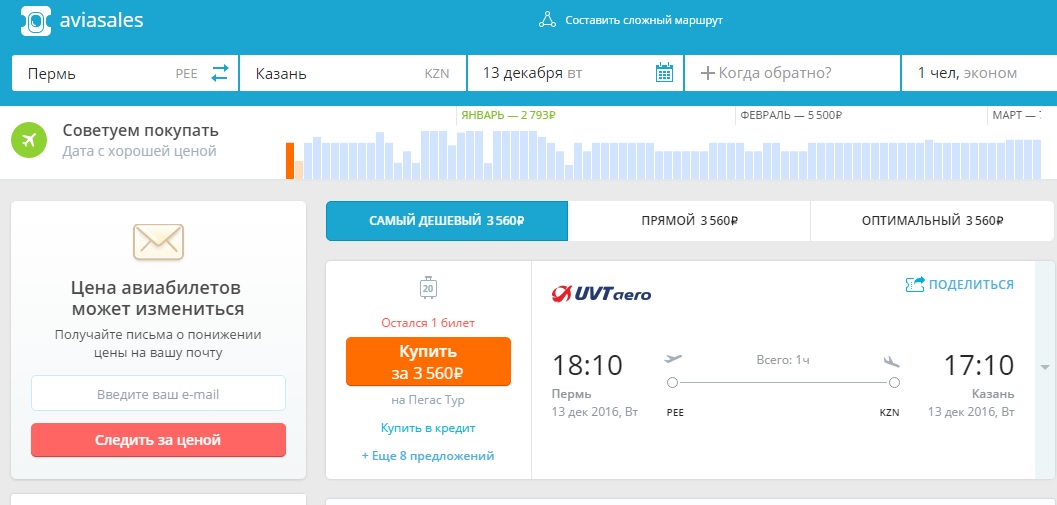The image size is (1057, 505).
Task: Click the baggage allowance icon
Action: 428,288
